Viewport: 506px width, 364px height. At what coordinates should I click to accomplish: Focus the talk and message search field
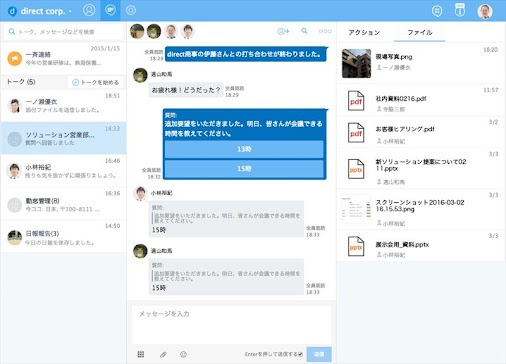tap(63, 32)
